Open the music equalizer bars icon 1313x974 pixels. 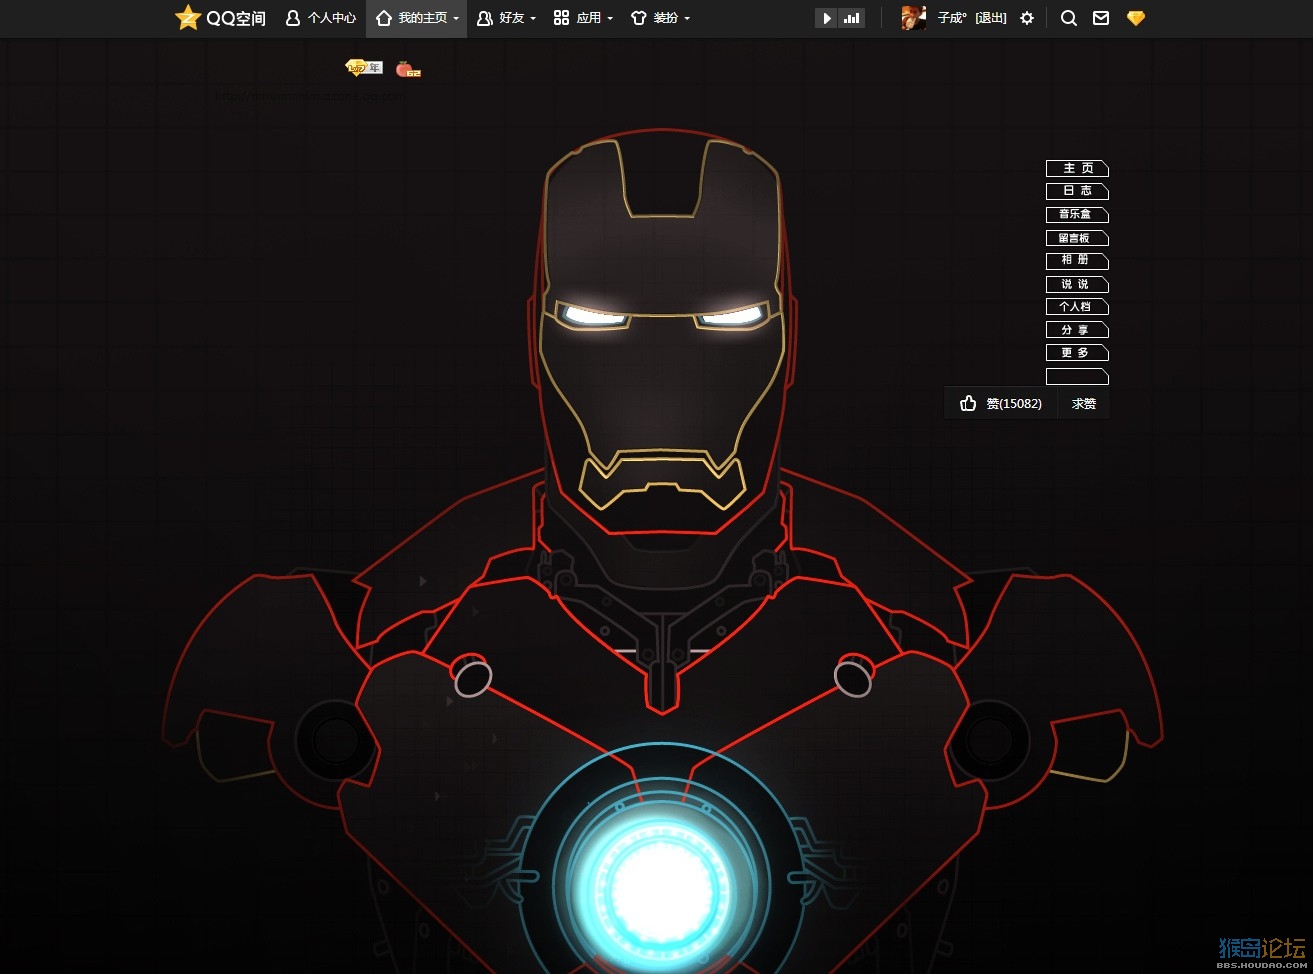pyautogui.click(x=852, y=18)
